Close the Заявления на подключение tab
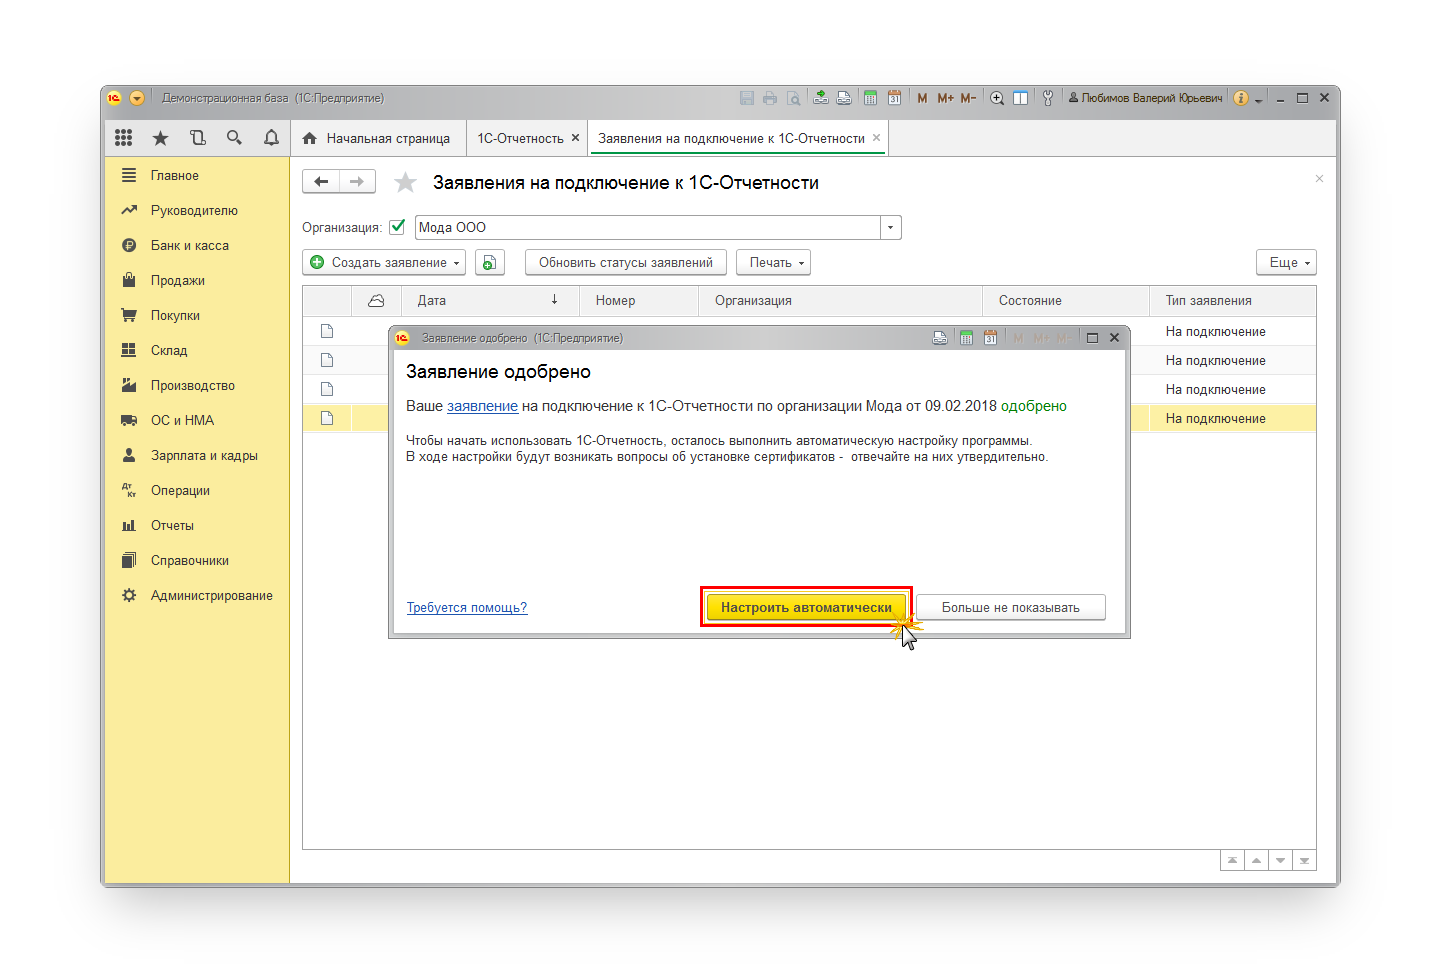1441x973 pixels. [876, 137]
